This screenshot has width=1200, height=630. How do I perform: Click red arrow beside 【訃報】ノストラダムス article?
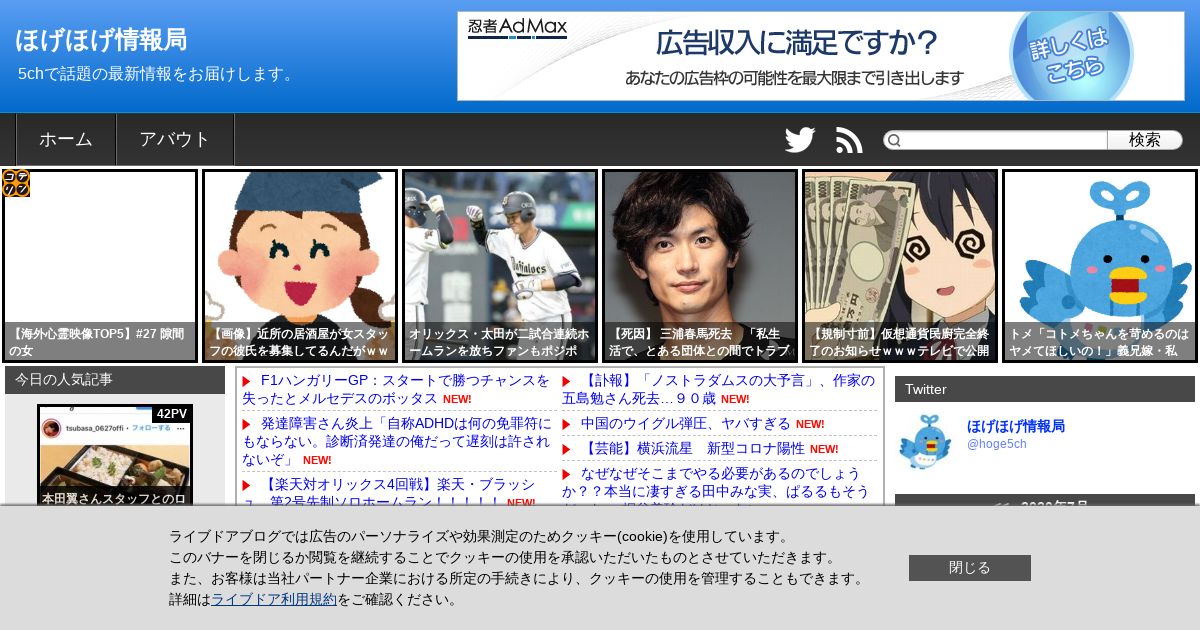click(x=566, y=381)
